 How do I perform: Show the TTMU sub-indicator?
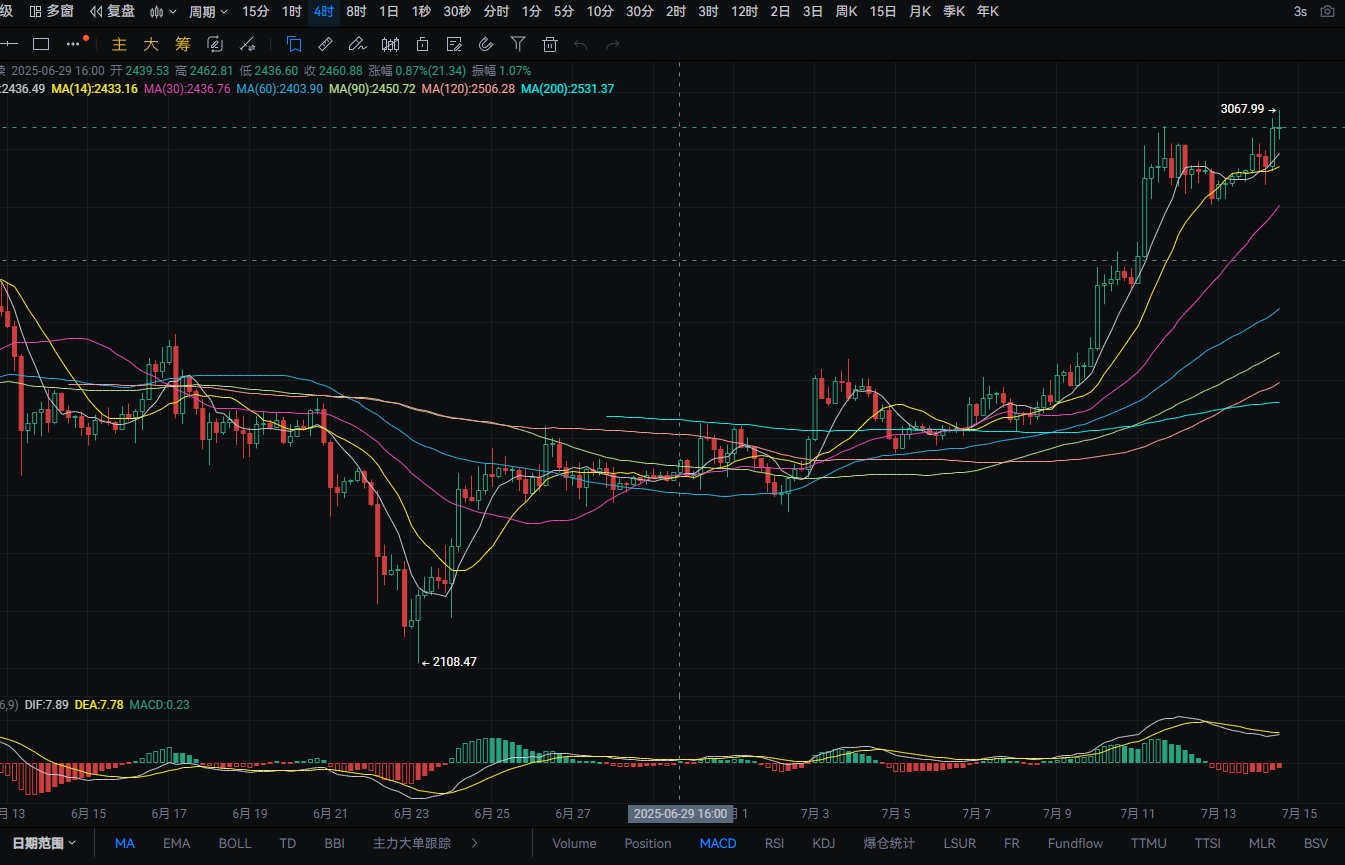coord(1149,843)
